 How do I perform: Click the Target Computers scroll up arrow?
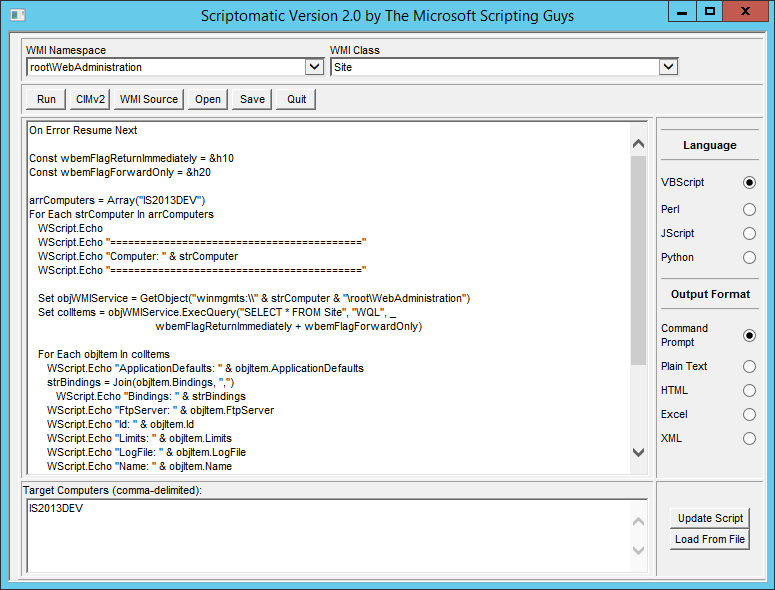pos(638,521)
